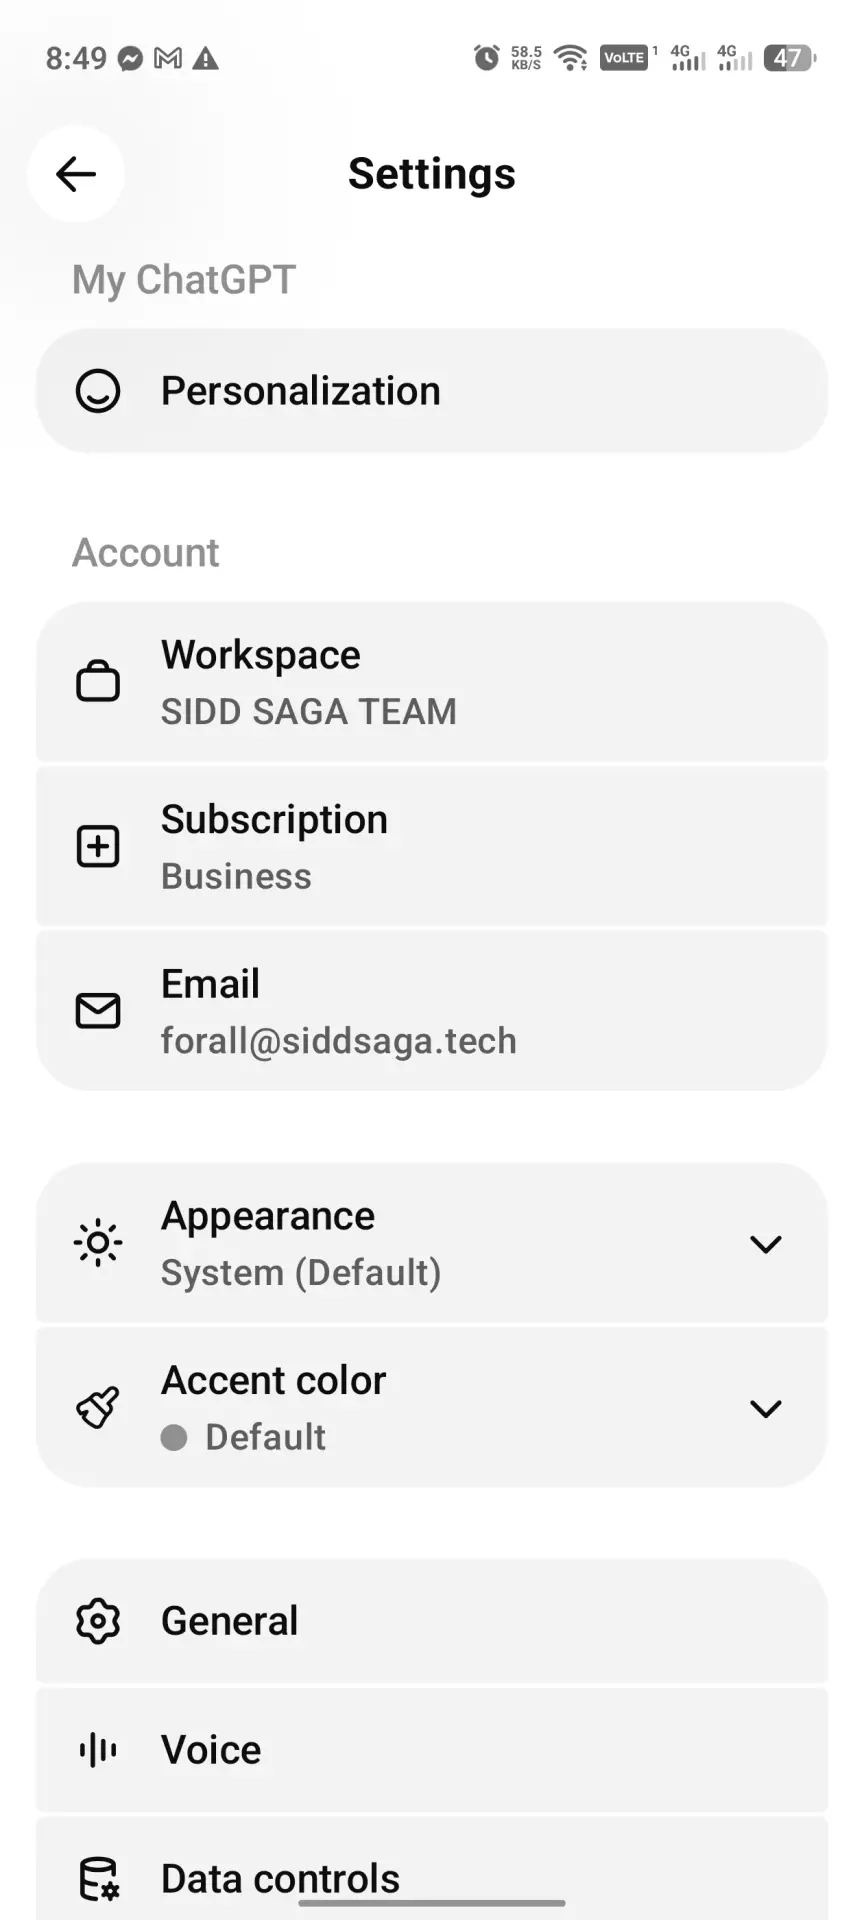Screen dimensions: 864x1920
Task: Click the Accent color paintbrush icon
Action: click(x=98, y=1408)
